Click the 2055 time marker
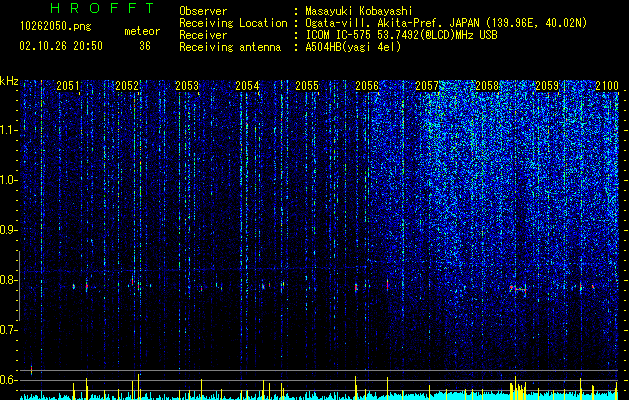629x400 pixels. click(307, 86)
